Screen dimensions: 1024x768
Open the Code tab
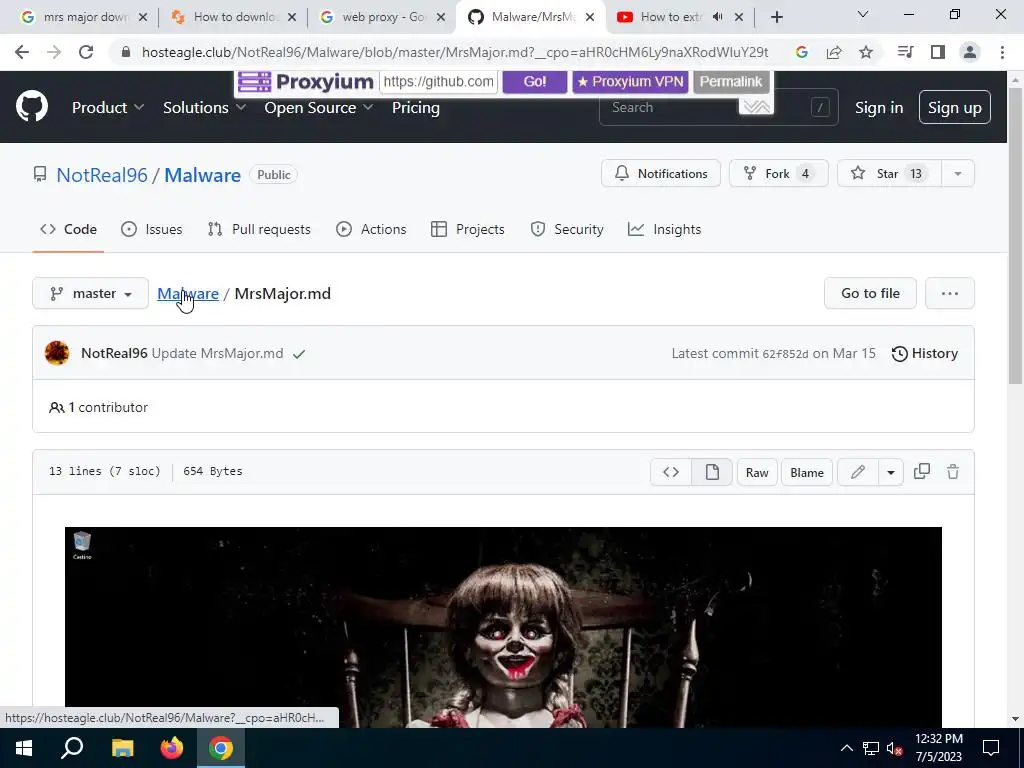[x=68, y=229]
